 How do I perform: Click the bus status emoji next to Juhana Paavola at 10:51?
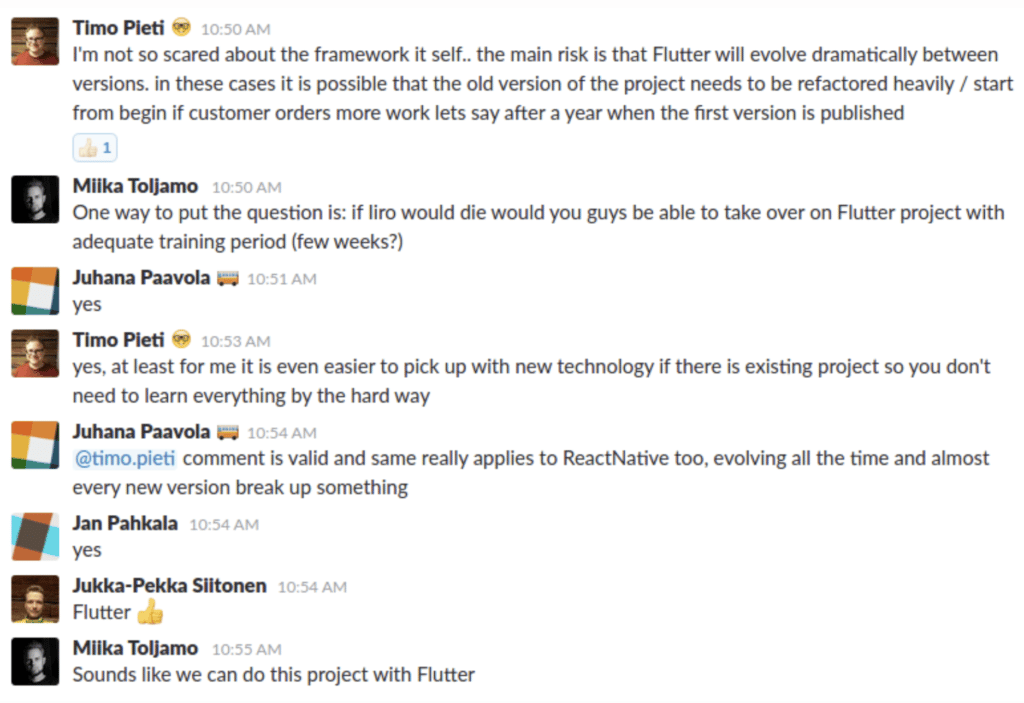pyautogui.click(x=228, y=279)
